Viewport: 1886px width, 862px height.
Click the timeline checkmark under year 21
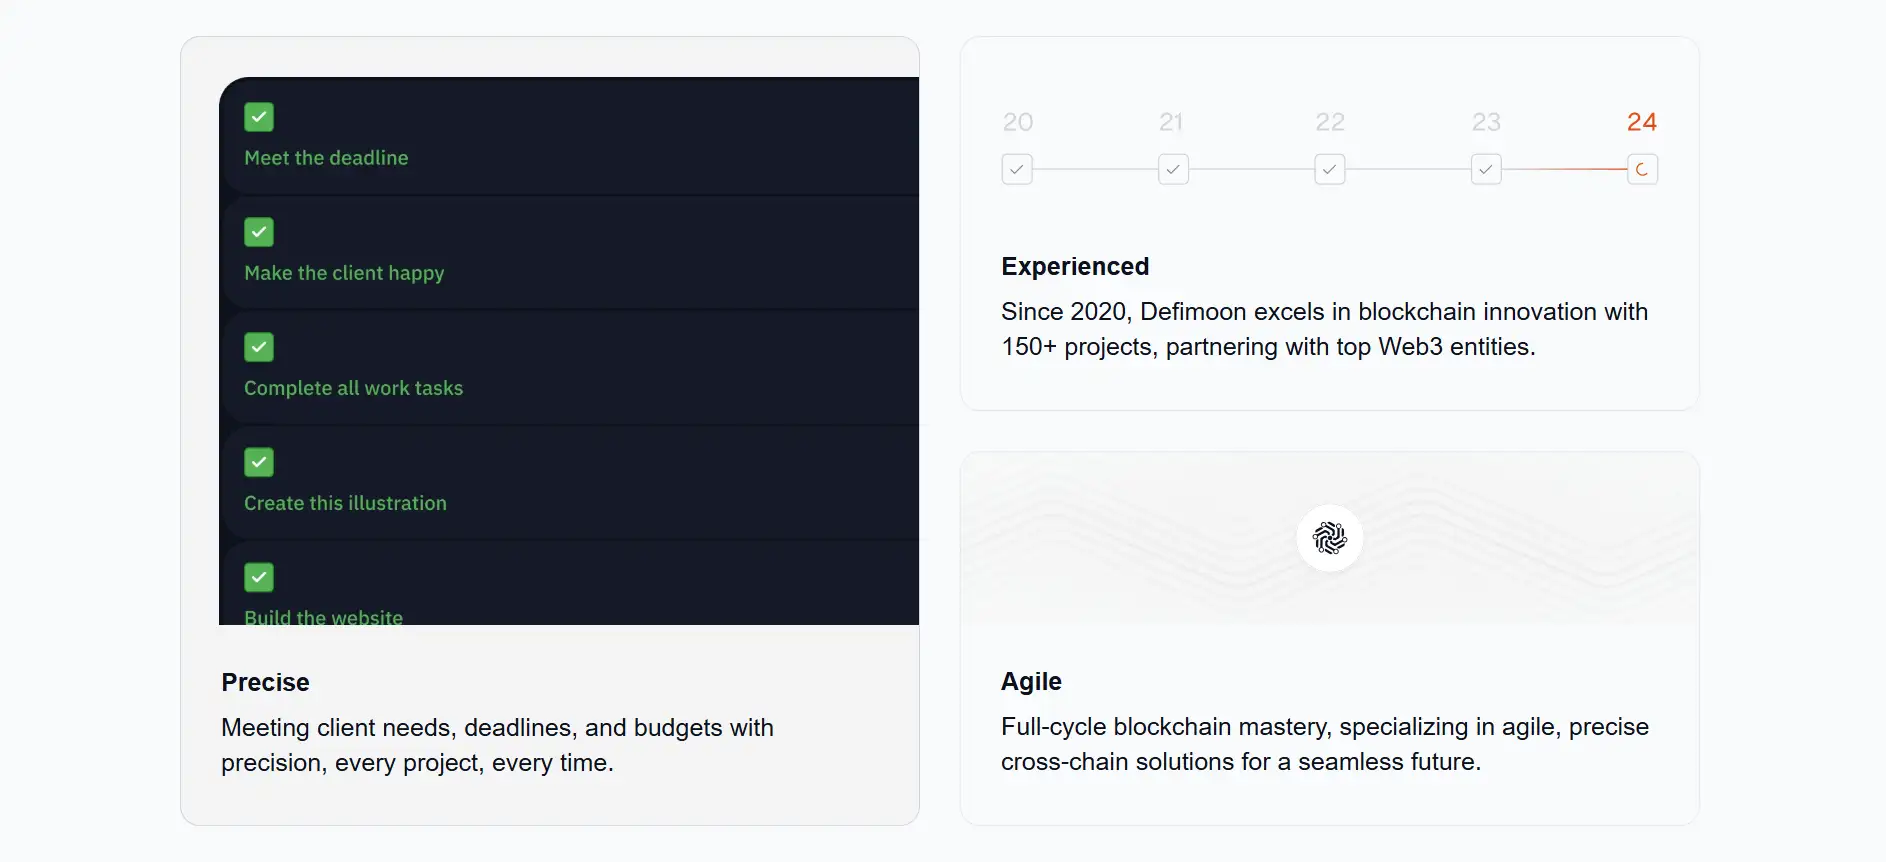(x=1173, y=170)
